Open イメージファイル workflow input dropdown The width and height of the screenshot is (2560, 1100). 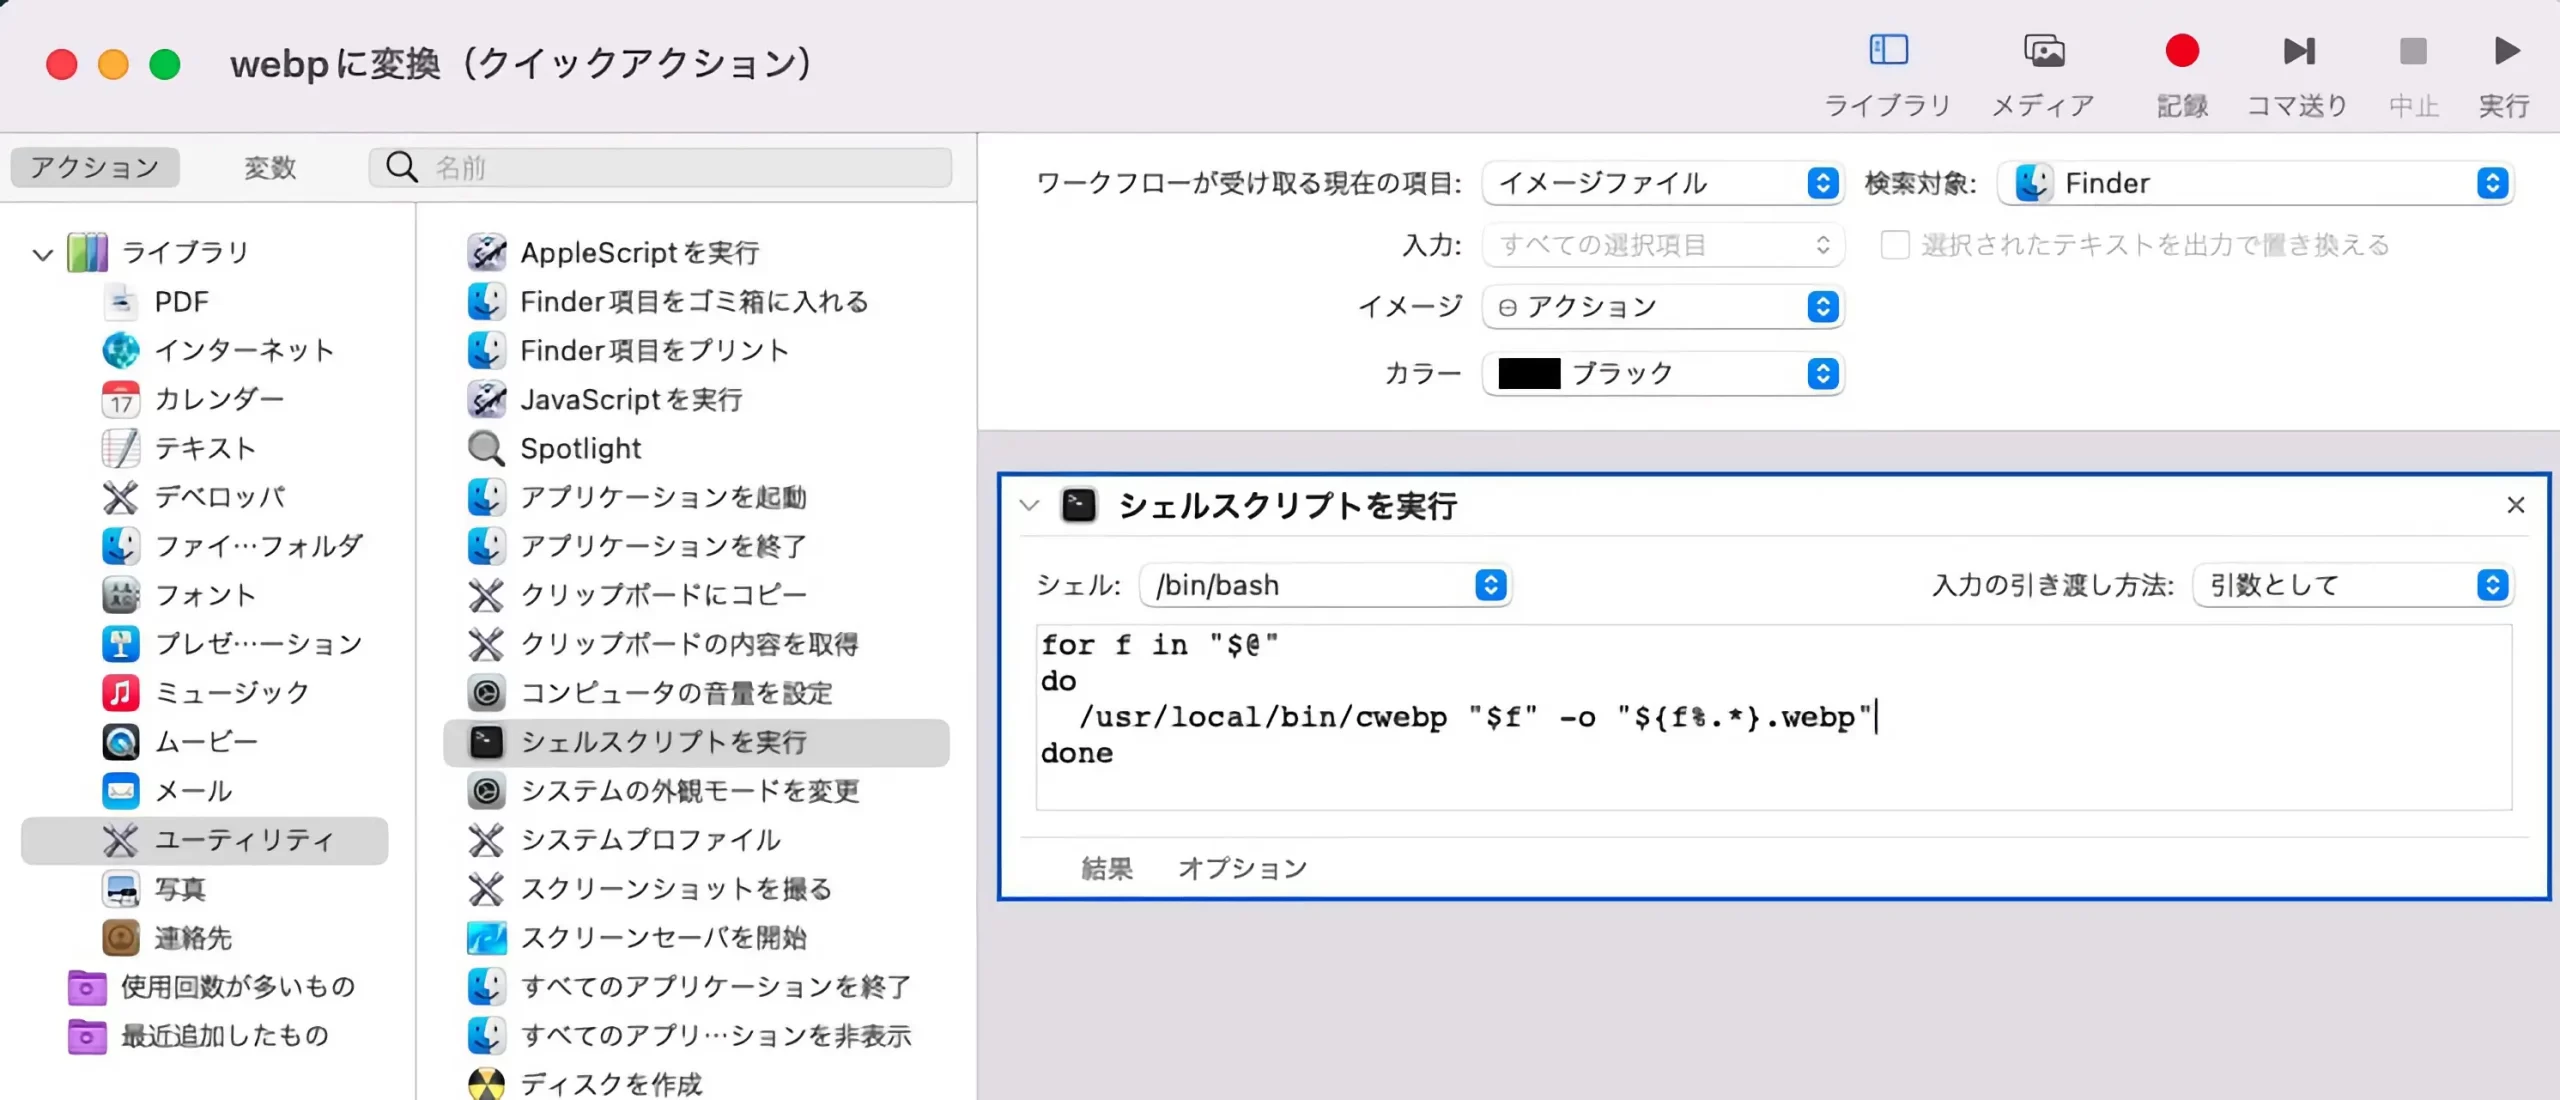1662,183
